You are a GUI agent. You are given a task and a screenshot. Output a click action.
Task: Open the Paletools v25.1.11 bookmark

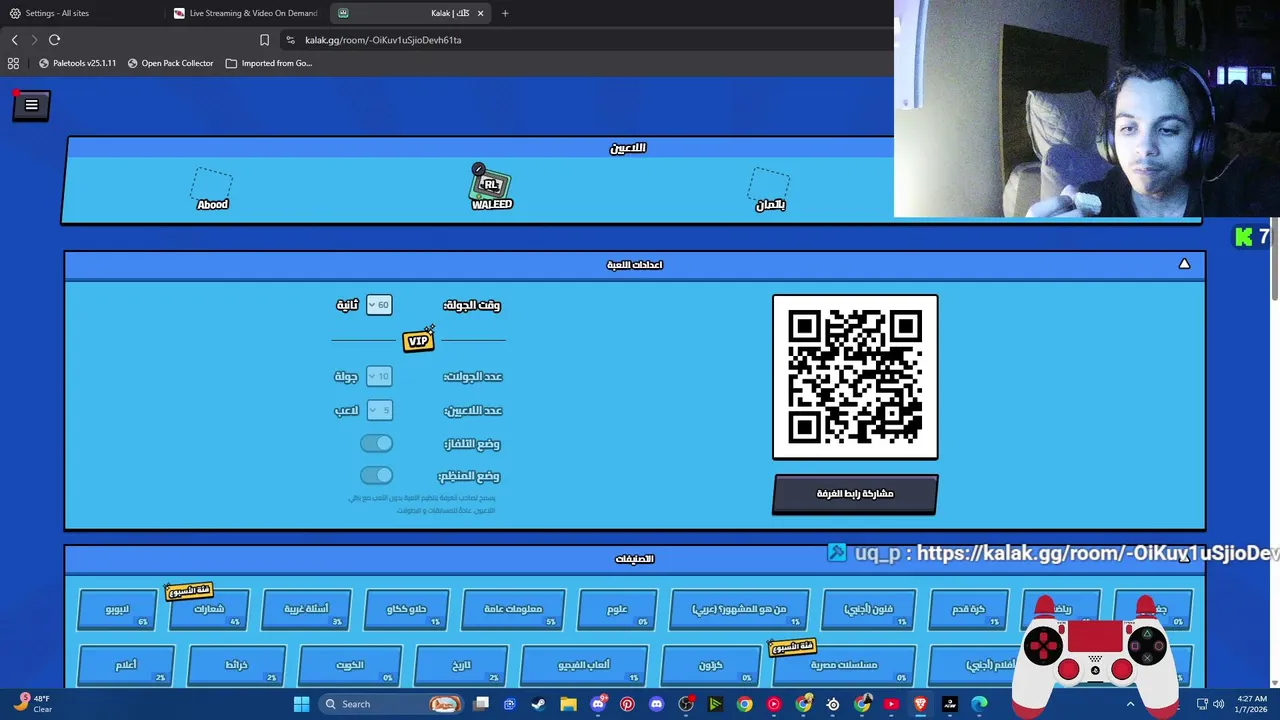77,63
